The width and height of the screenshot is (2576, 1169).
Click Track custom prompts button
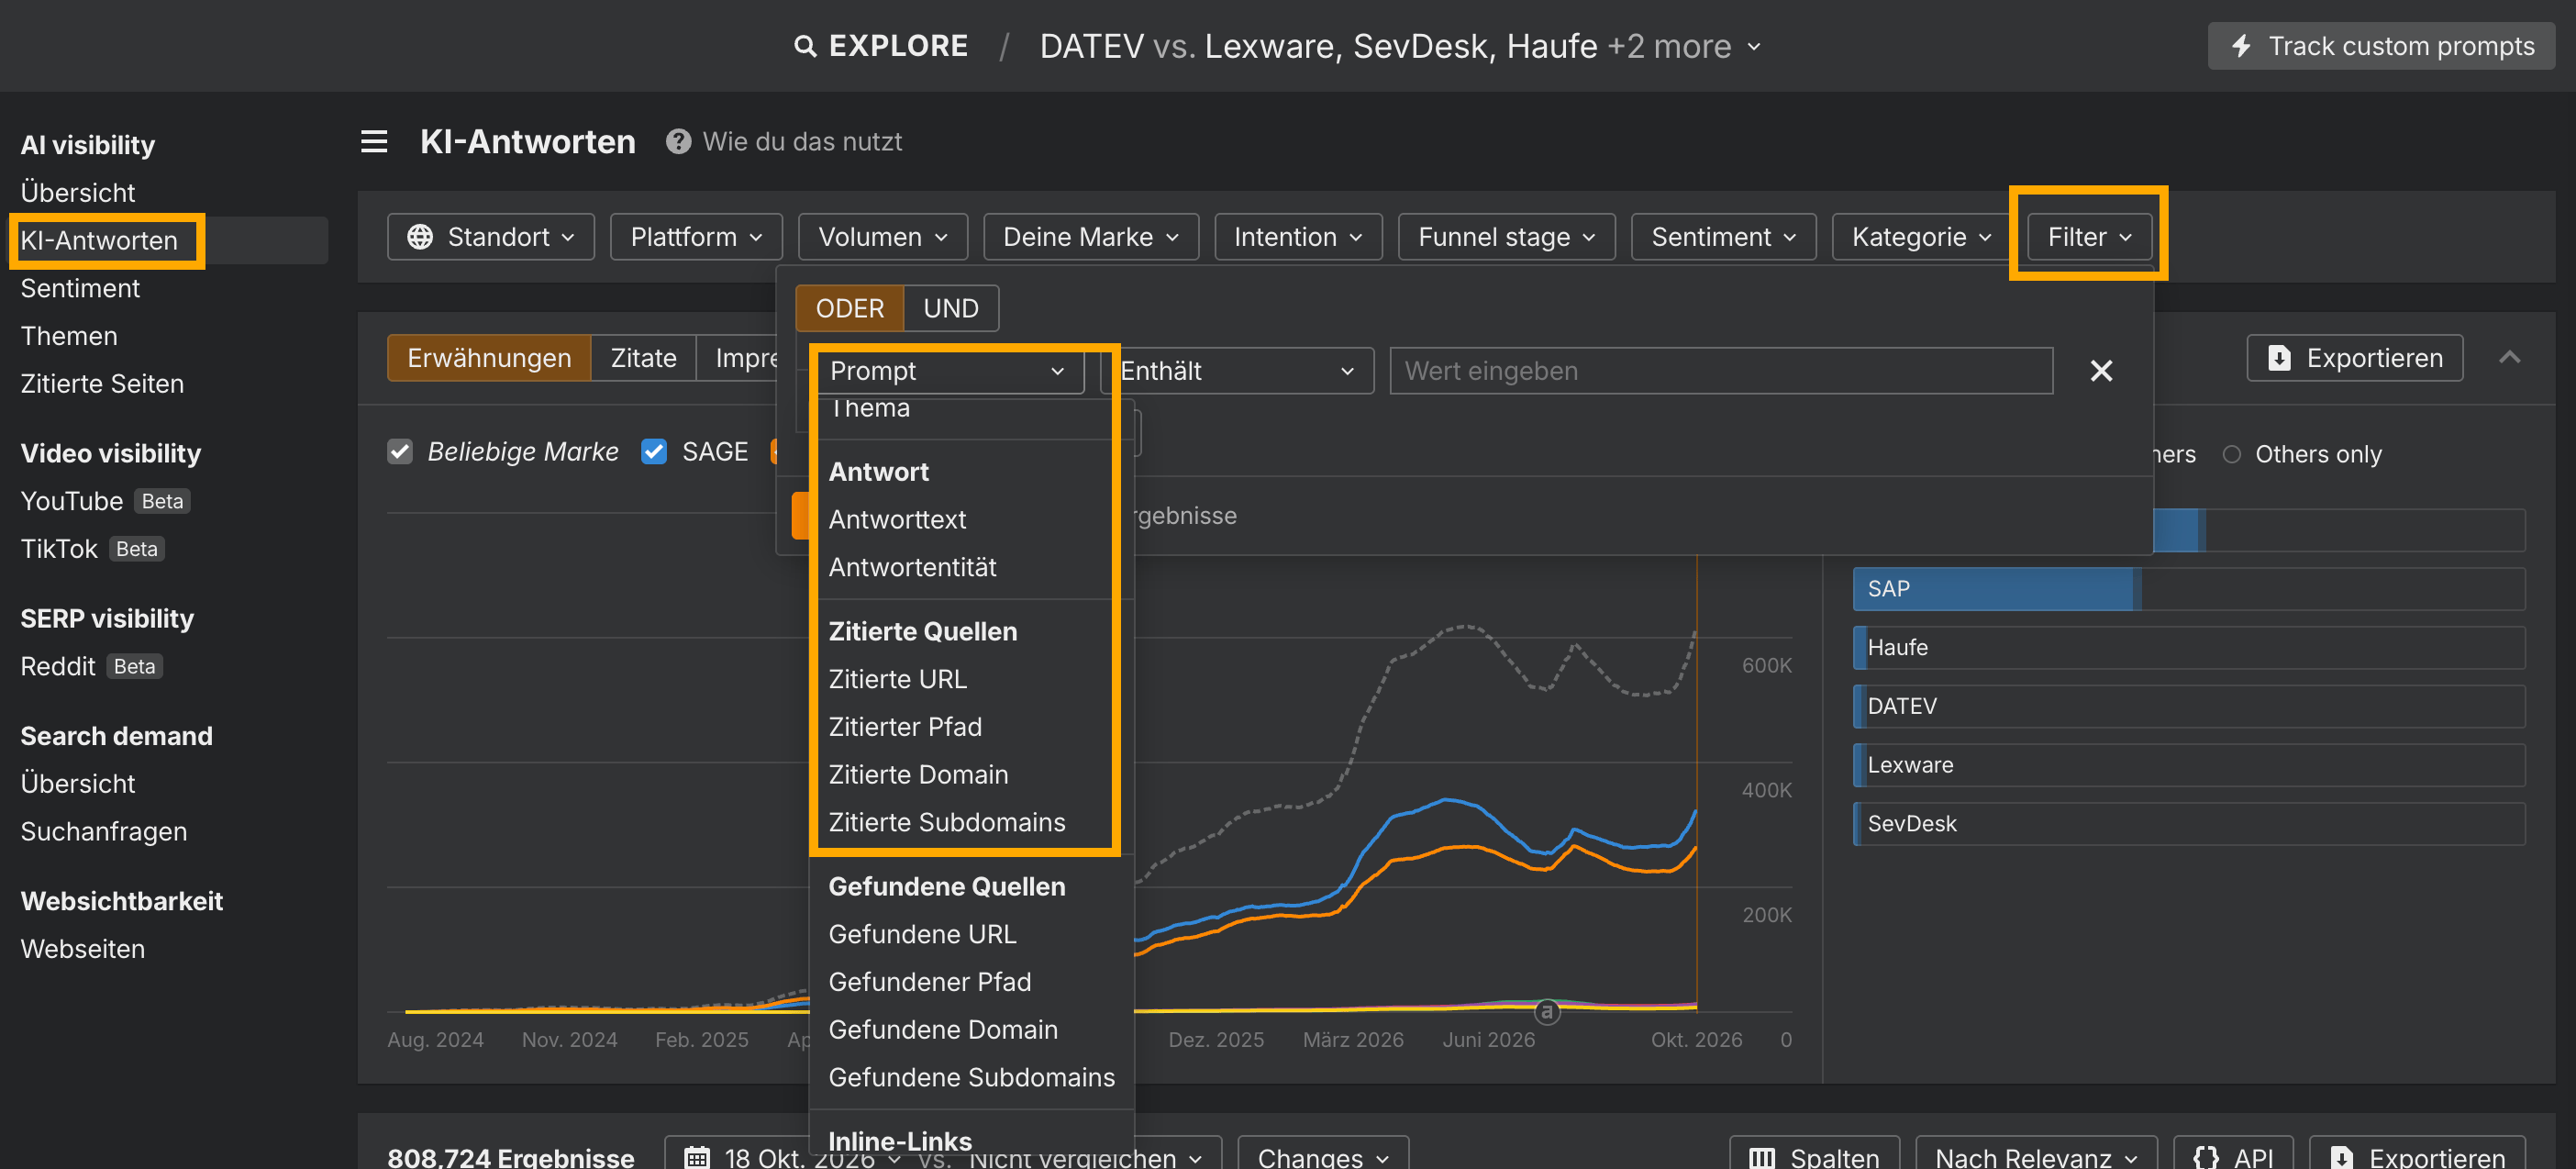click(x=2380, y=46)
